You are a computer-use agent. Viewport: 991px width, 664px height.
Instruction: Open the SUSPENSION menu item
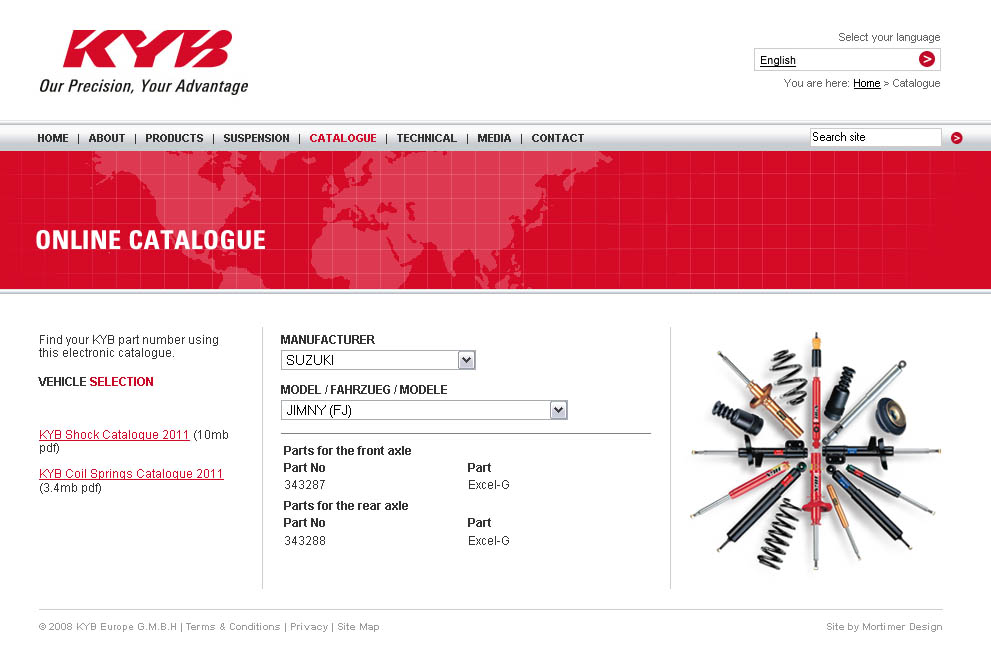tap(257, 138)
